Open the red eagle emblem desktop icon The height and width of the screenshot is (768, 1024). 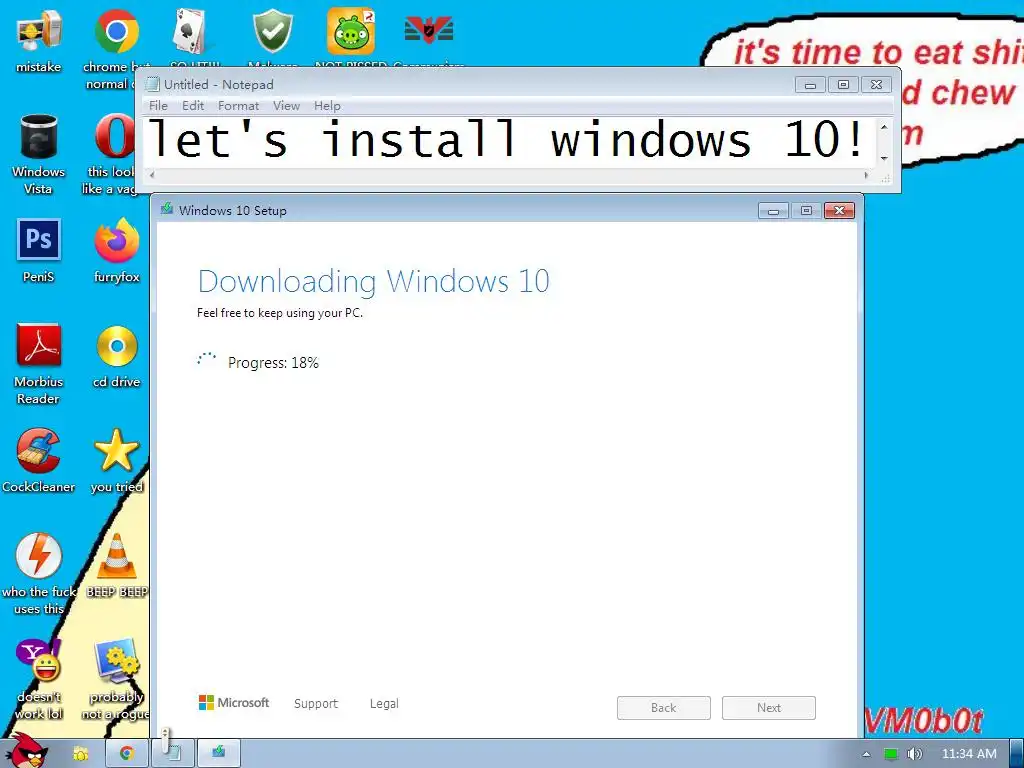(x=429, y=30)
